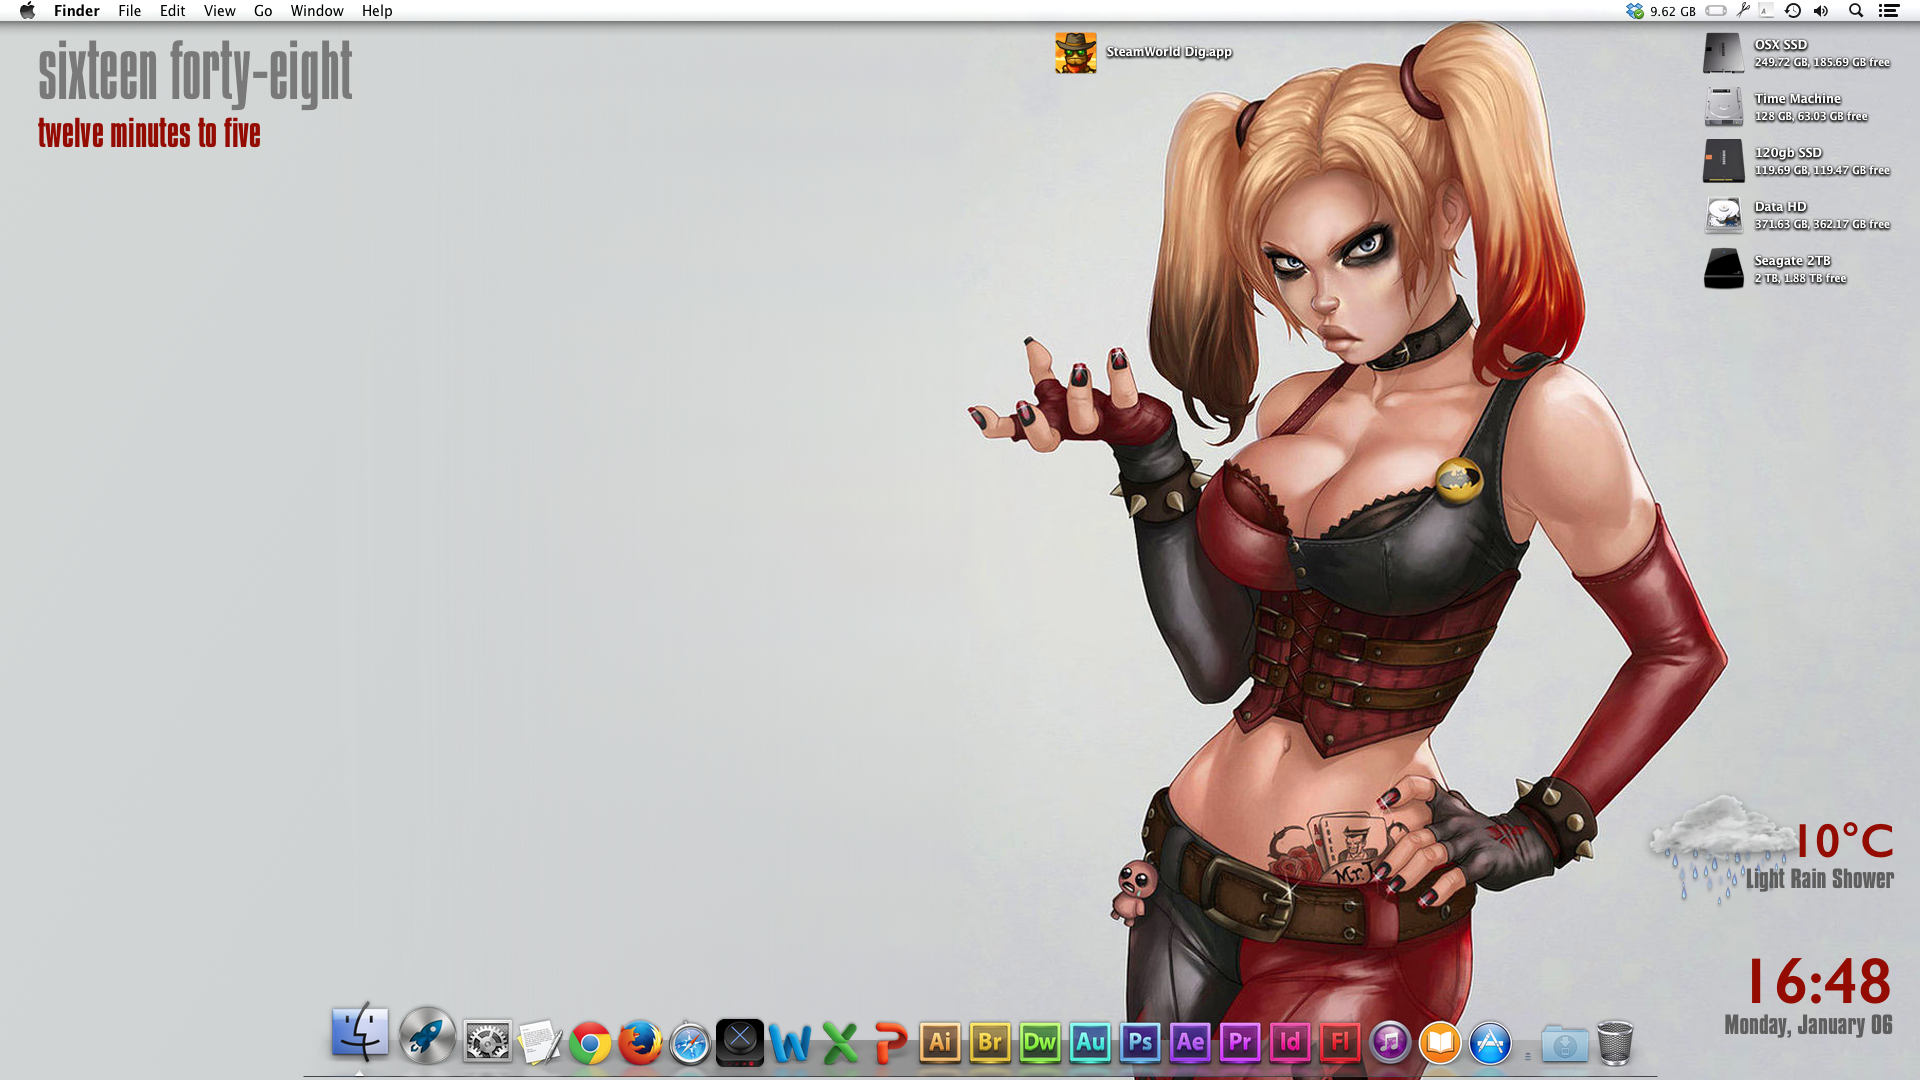Launch Adobe Audition from the dock
Viewport: 1920px width, 1080px height.
[1090, 1043]
